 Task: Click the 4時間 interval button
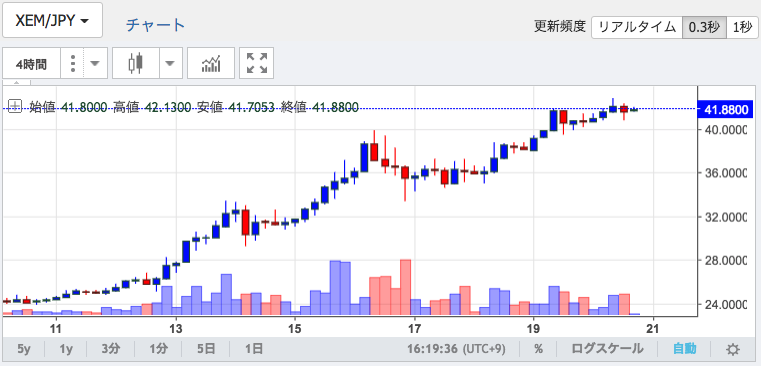click(x=31, y=63)
